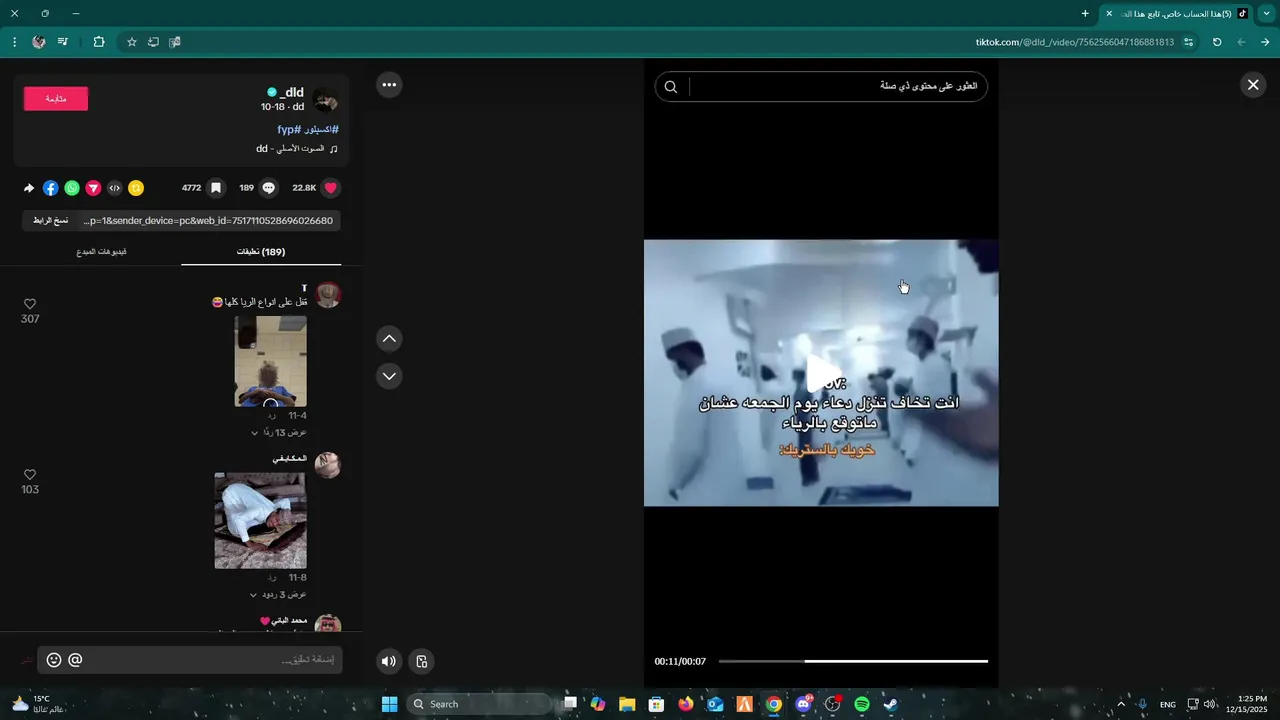Open the _dld creator avatar
This screenshot has width=1280, height=720.
coord(326,100)
